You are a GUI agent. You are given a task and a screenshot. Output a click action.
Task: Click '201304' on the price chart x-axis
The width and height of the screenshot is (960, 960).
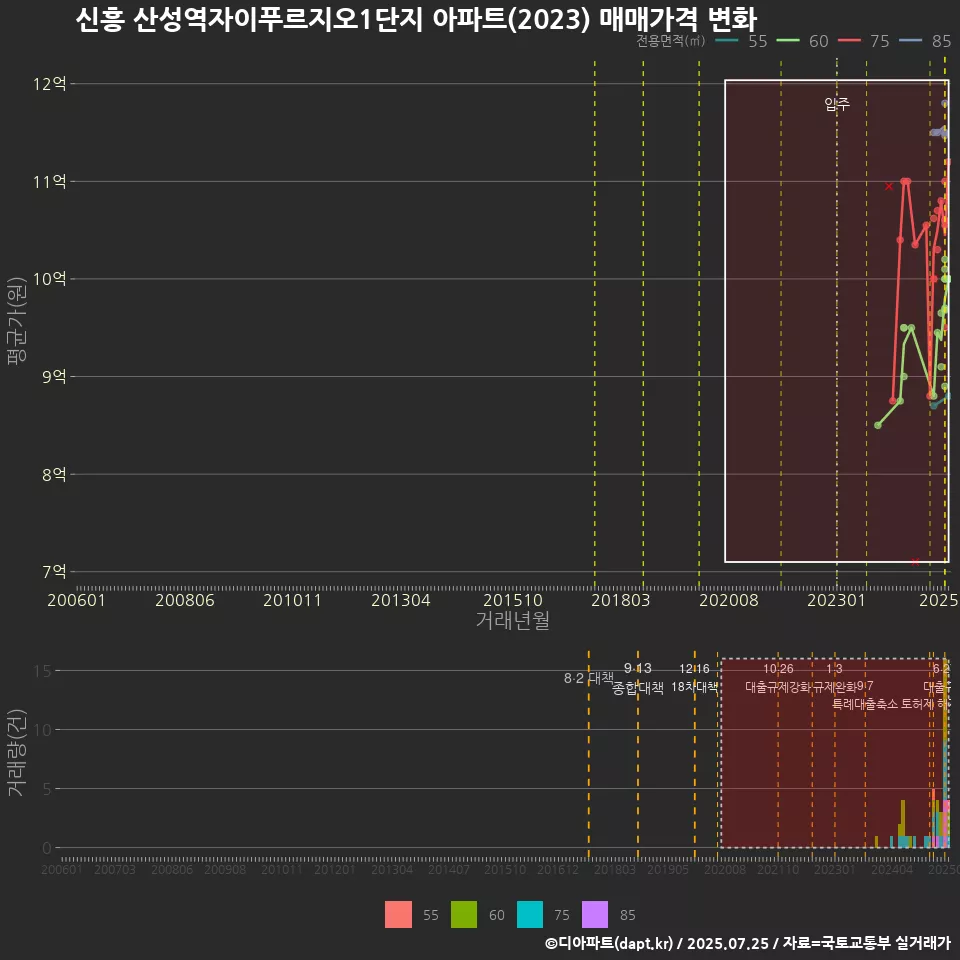401,600
